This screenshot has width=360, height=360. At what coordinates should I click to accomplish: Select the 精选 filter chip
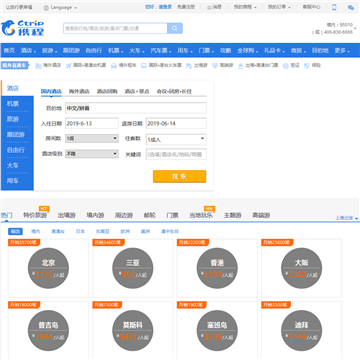tap(15, 231)
